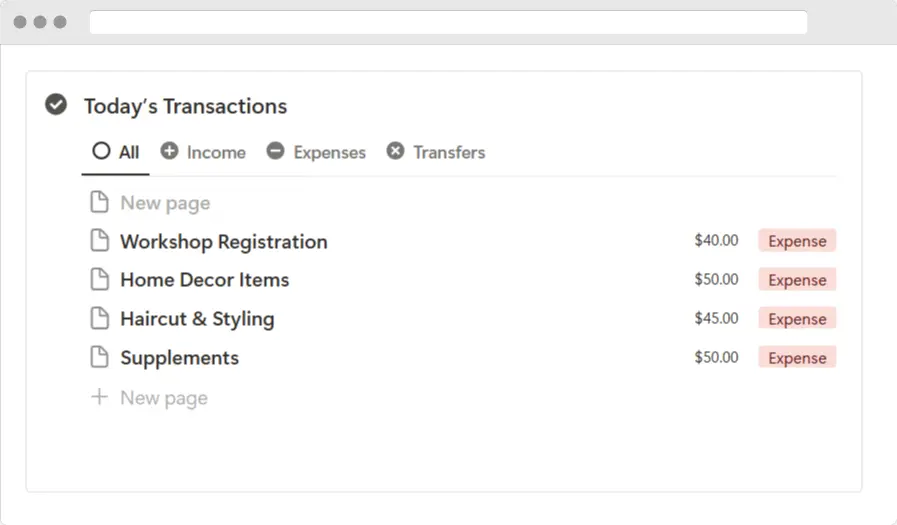This screenshot has height=525, width=897.
Task: Open the Workshop Registration entry
Action: tap(224, 242)
